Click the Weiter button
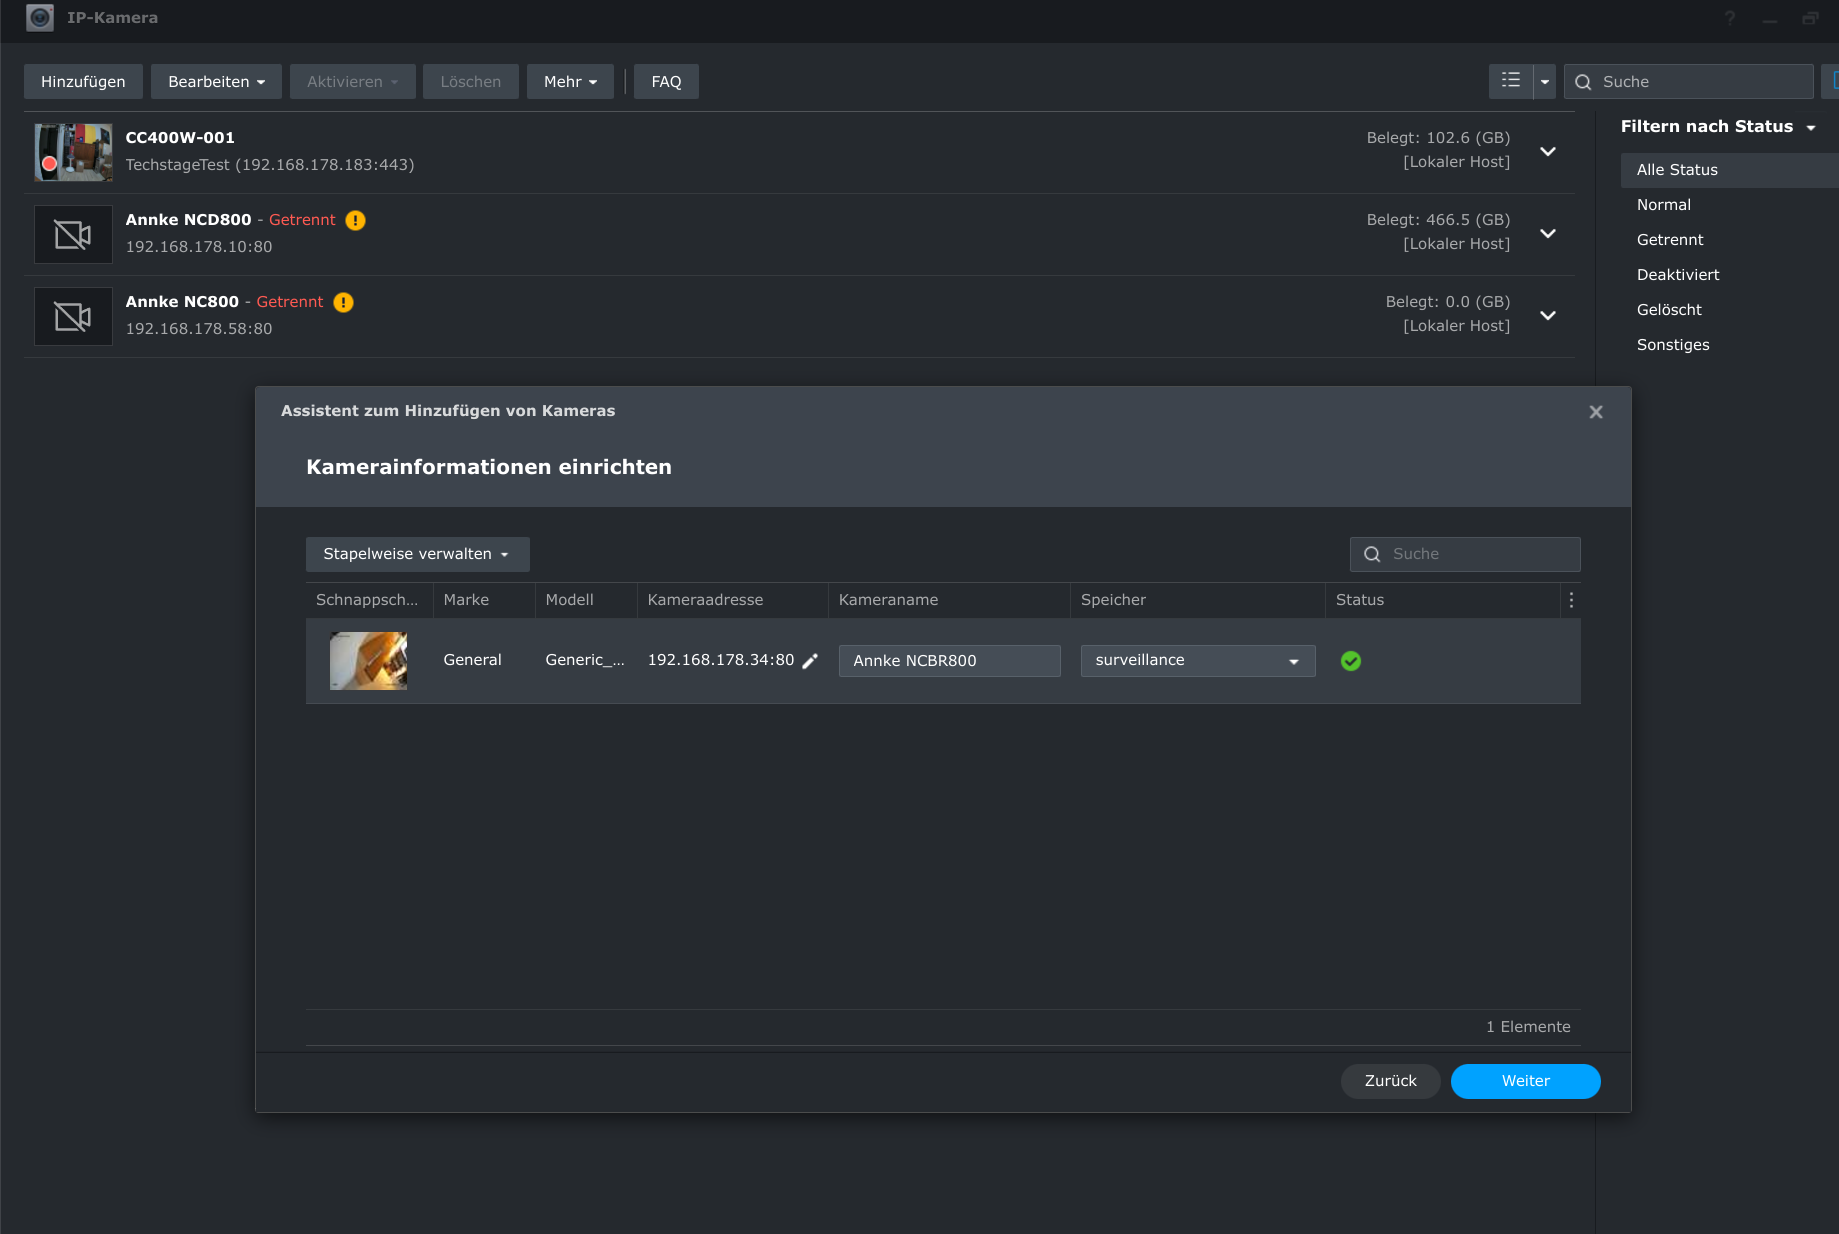Screen dimensions: 1839x1234 pyautogui.click(x=1525, y=1081)
